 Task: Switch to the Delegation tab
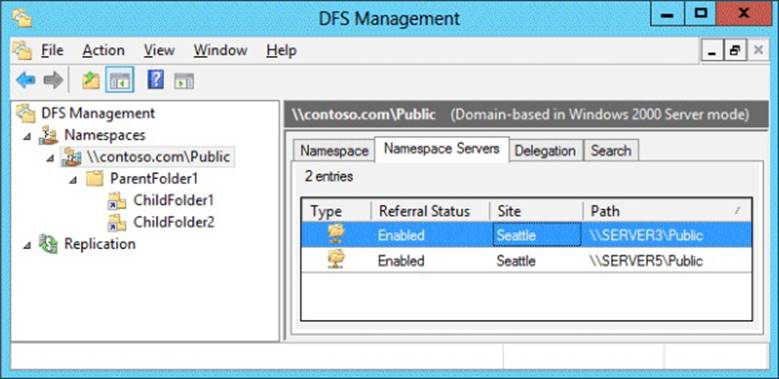545,151
